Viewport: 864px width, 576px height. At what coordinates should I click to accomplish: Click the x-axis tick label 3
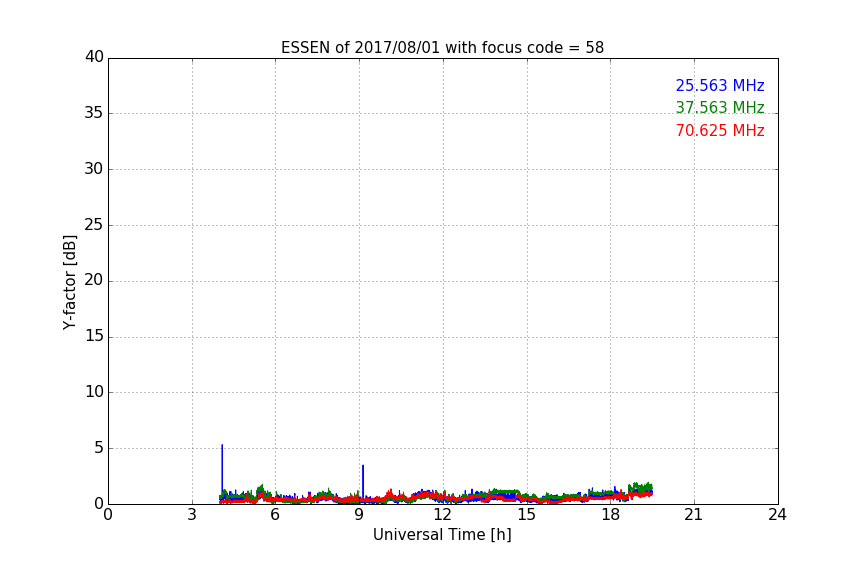(x=192, y=515)
